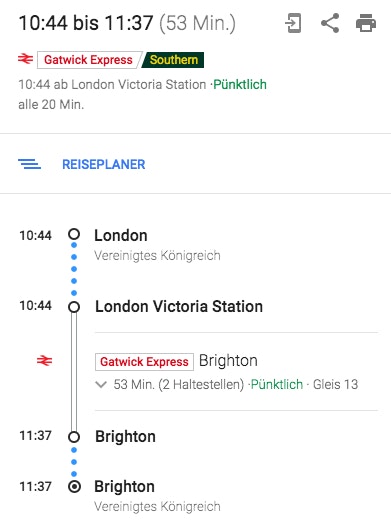Click the send to phone icon

pos(293,23)
